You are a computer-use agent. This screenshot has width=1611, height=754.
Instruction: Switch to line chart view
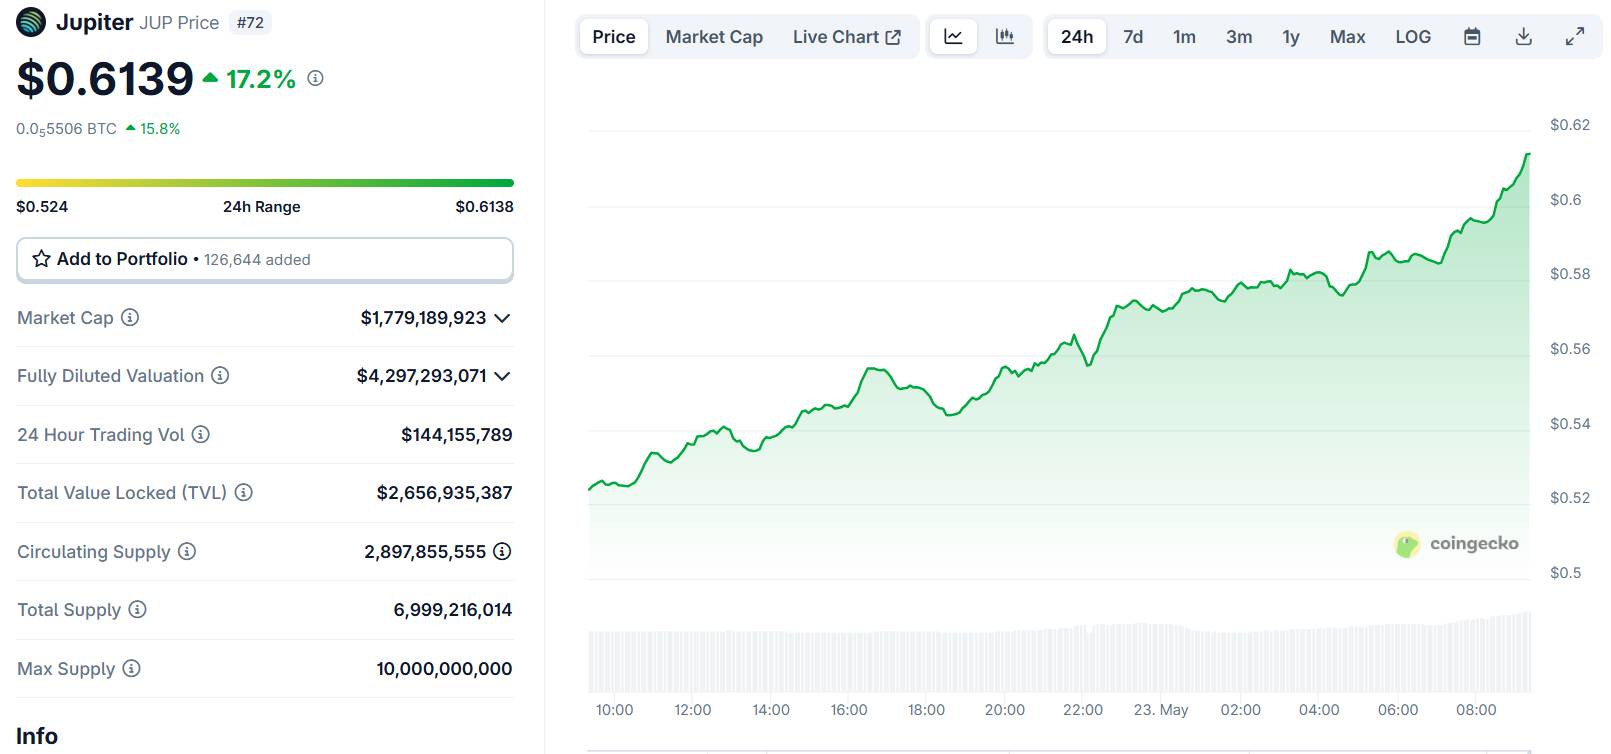(953, 37)
